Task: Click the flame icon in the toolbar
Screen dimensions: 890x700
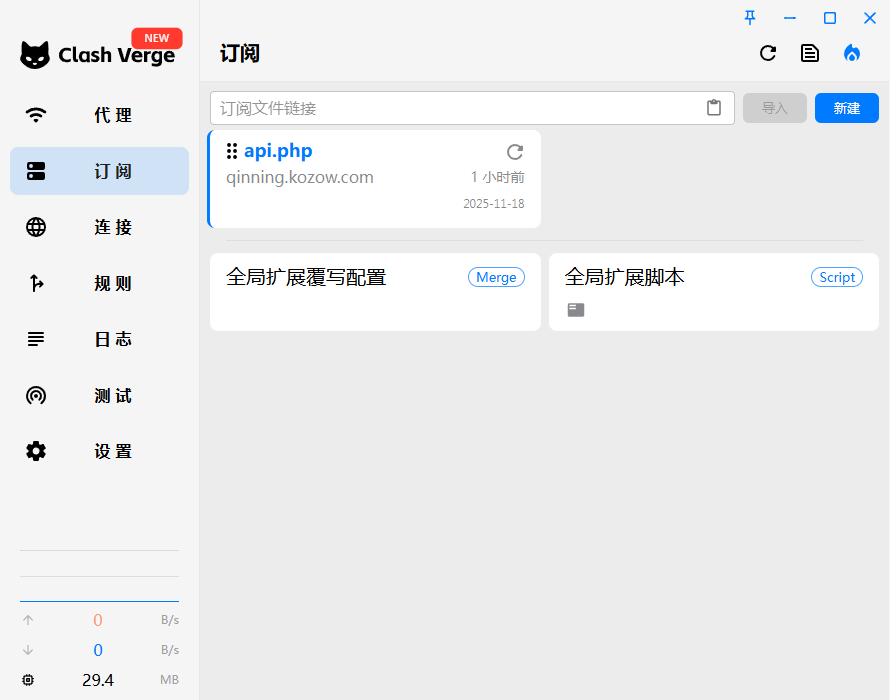Action: tap(851, 53)
